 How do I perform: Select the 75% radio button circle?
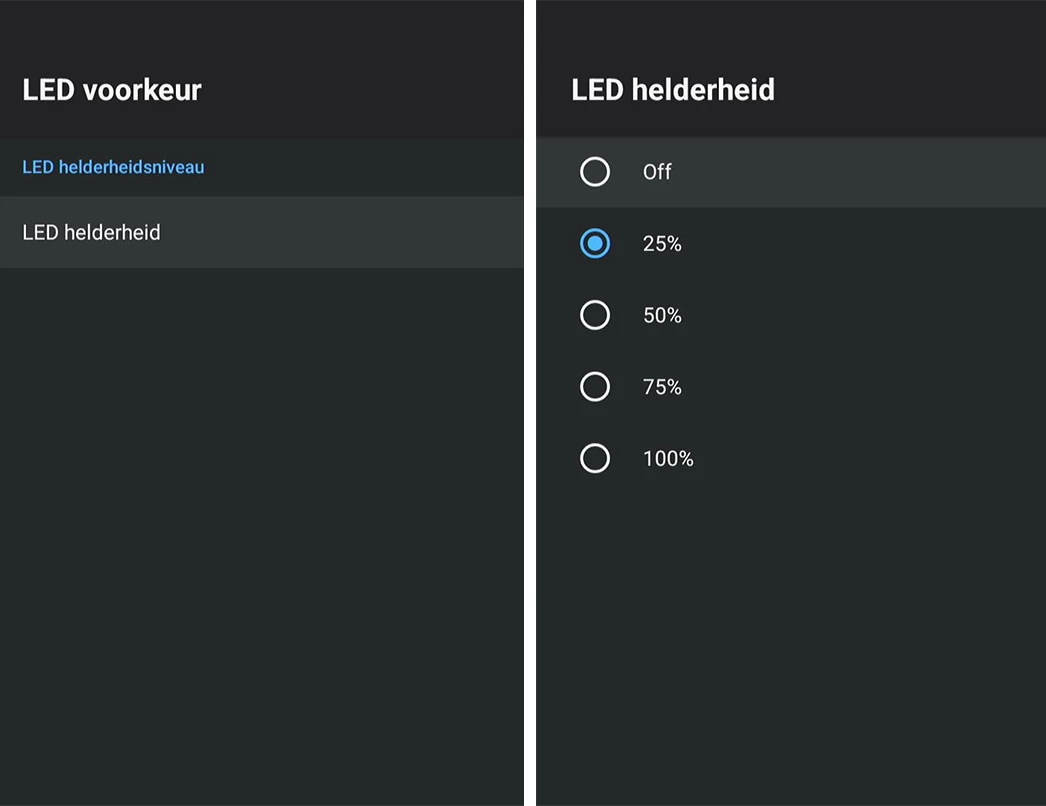(595, 387)
